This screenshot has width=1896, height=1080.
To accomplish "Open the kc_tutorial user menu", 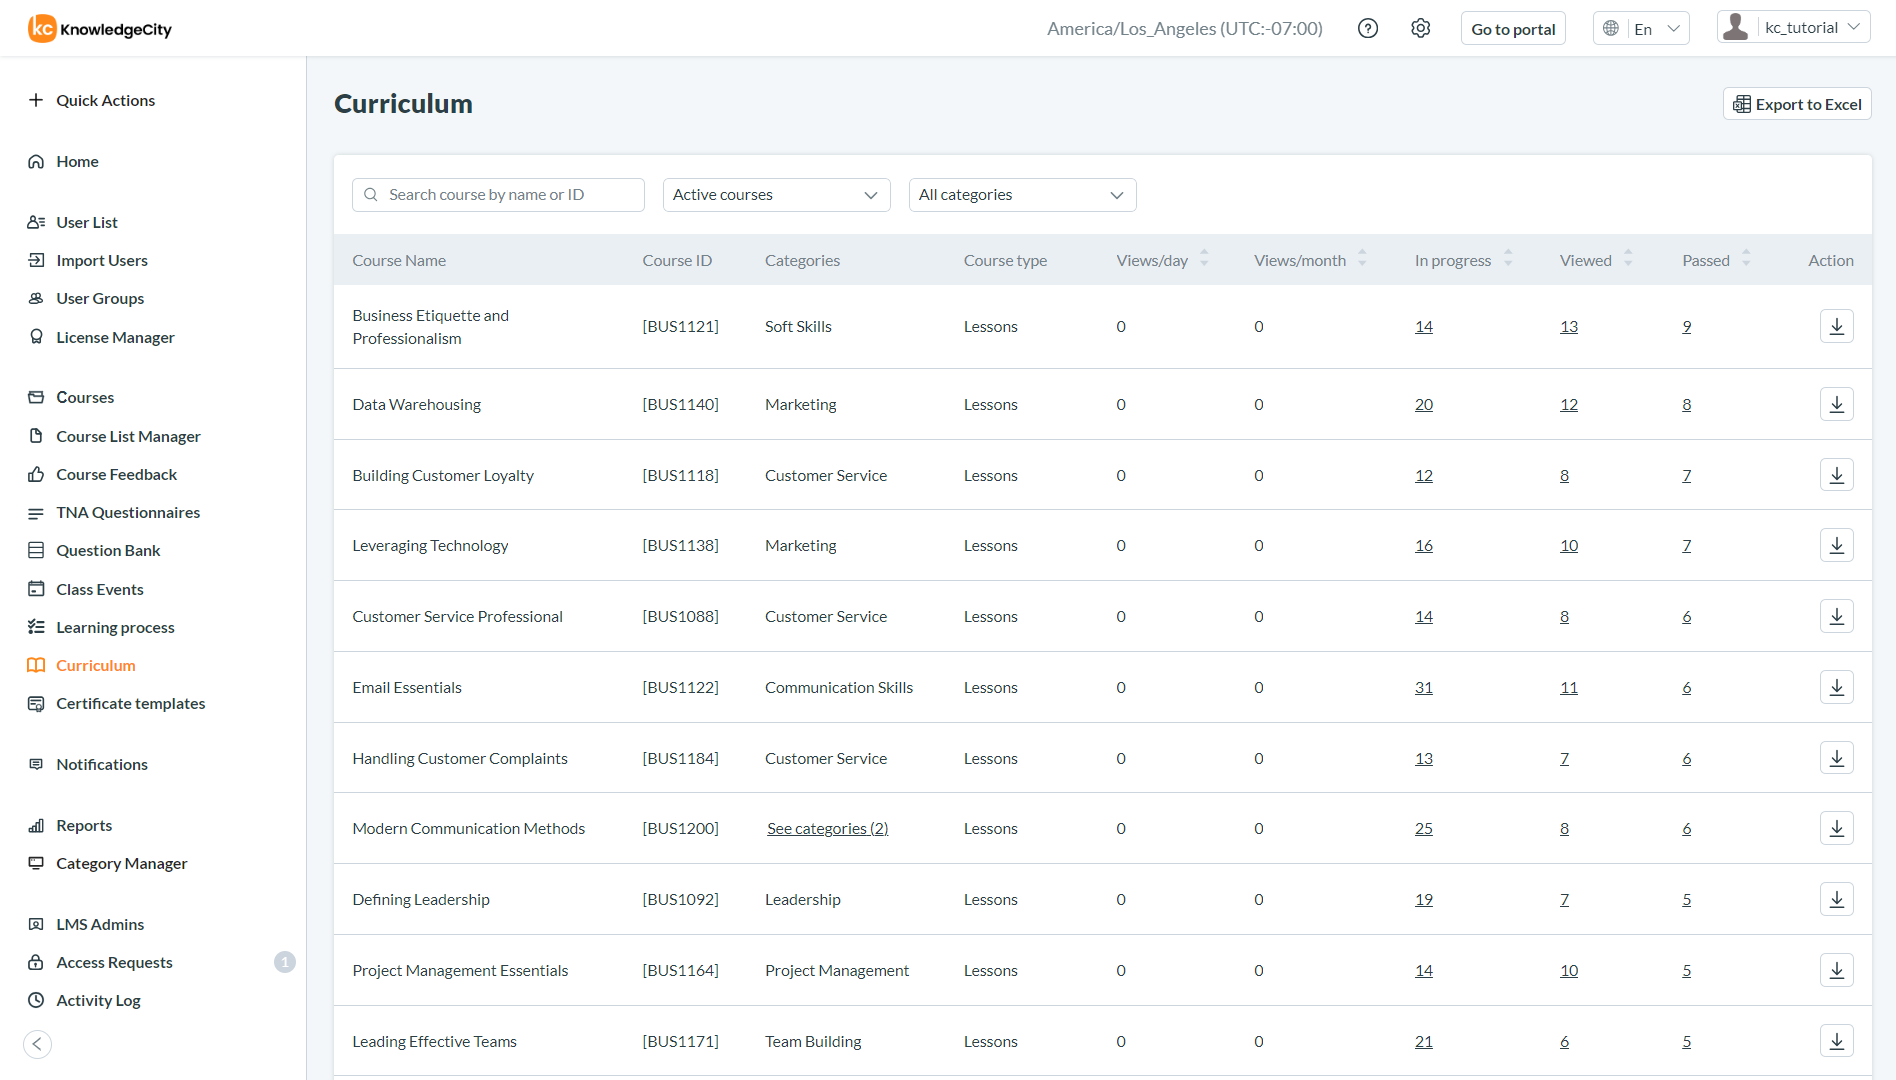I will [1794, 28].
